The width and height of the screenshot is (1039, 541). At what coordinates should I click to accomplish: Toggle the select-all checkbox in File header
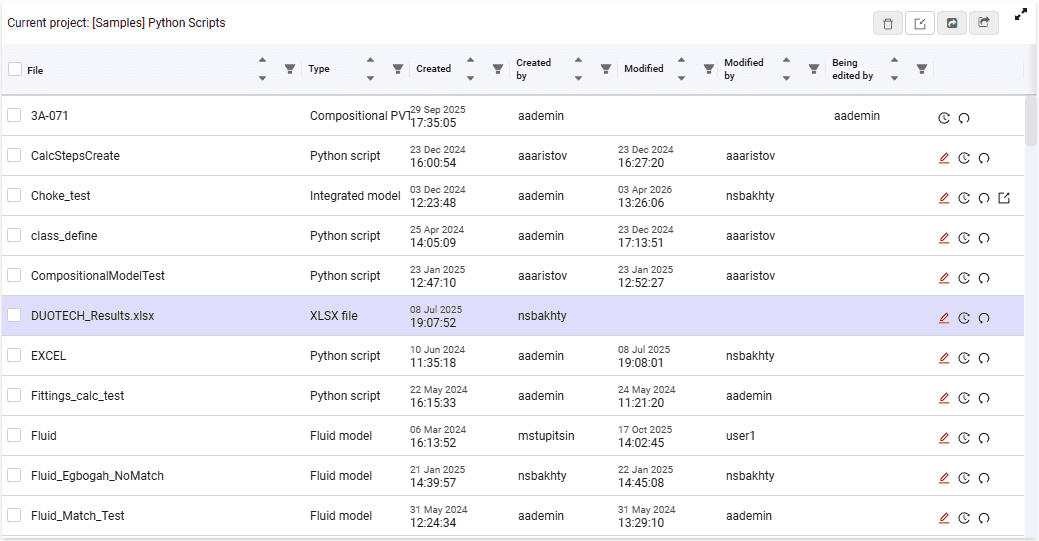pyautogui.click(x=15, y=69)
